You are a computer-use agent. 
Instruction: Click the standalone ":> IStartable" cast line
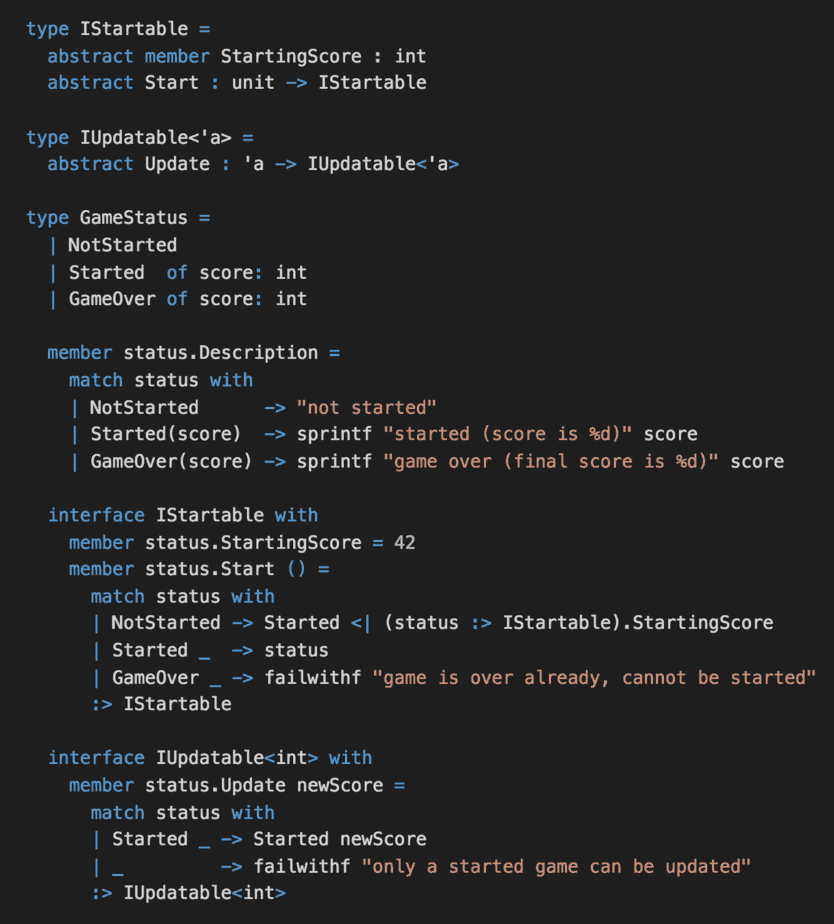pos(161,704)
